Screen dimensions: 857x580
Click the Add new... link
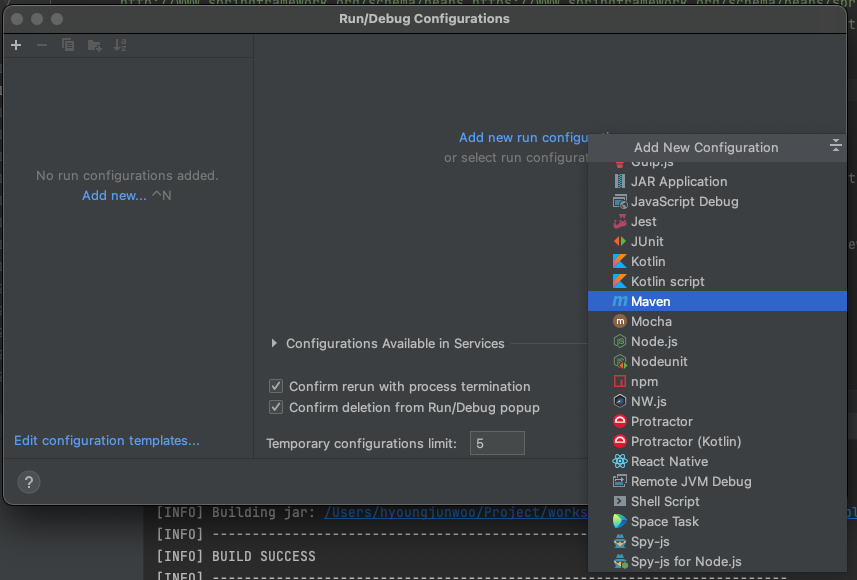114,196
